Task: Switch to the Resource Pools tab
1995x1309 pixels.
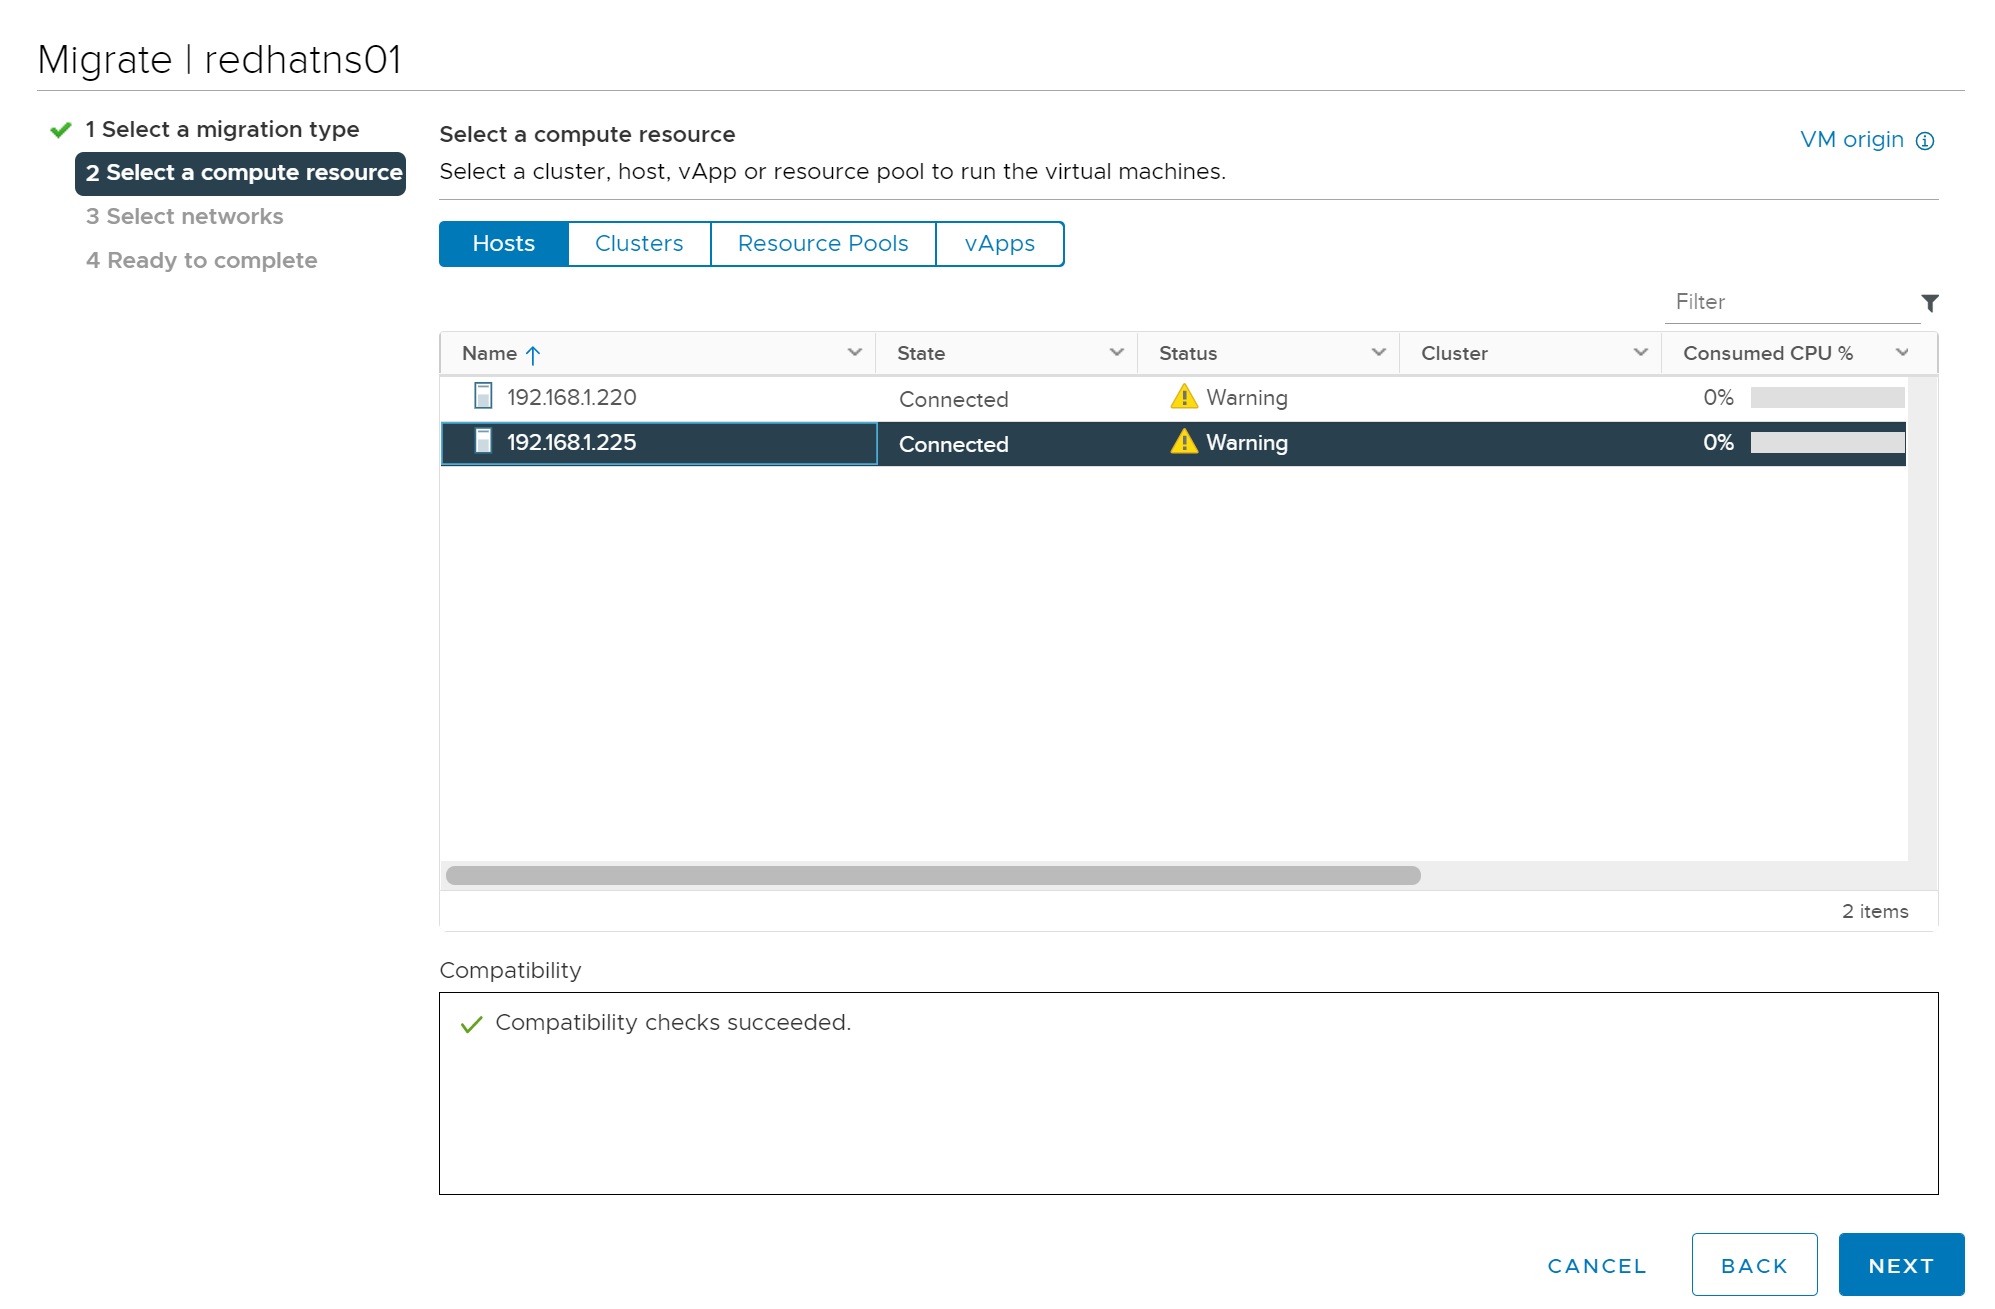Action: tap(822, 244)
